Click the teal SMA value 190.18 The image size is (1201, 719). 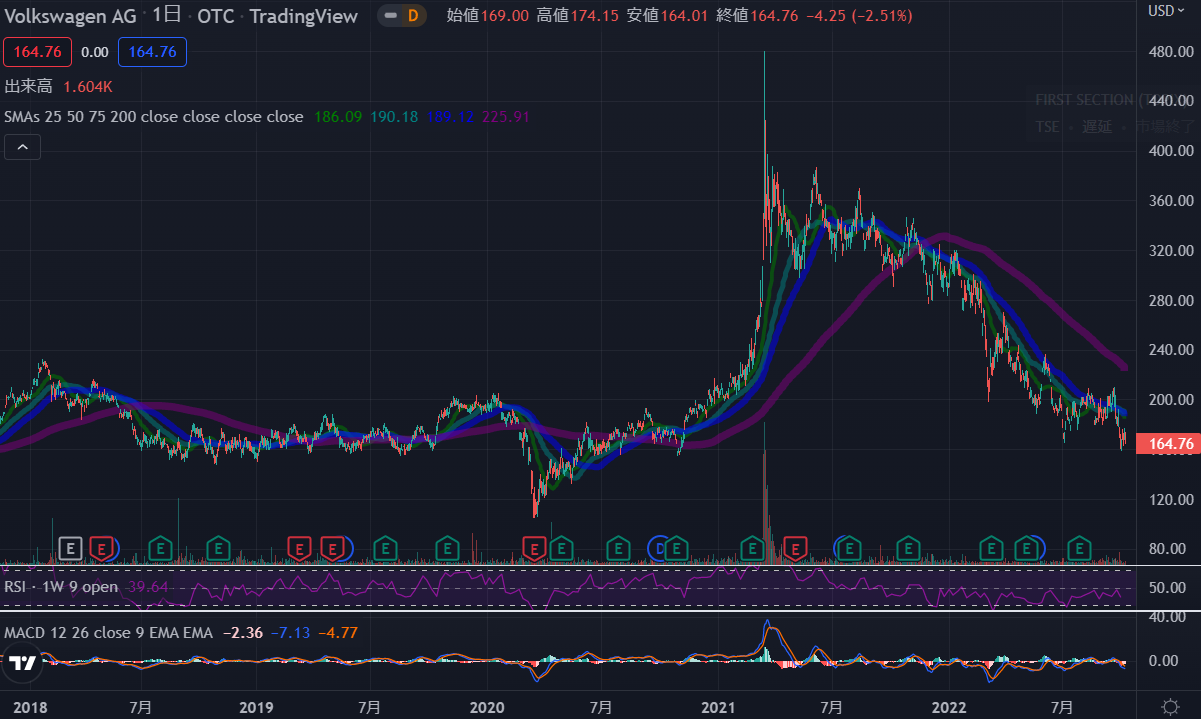click(x=394, y=116)
